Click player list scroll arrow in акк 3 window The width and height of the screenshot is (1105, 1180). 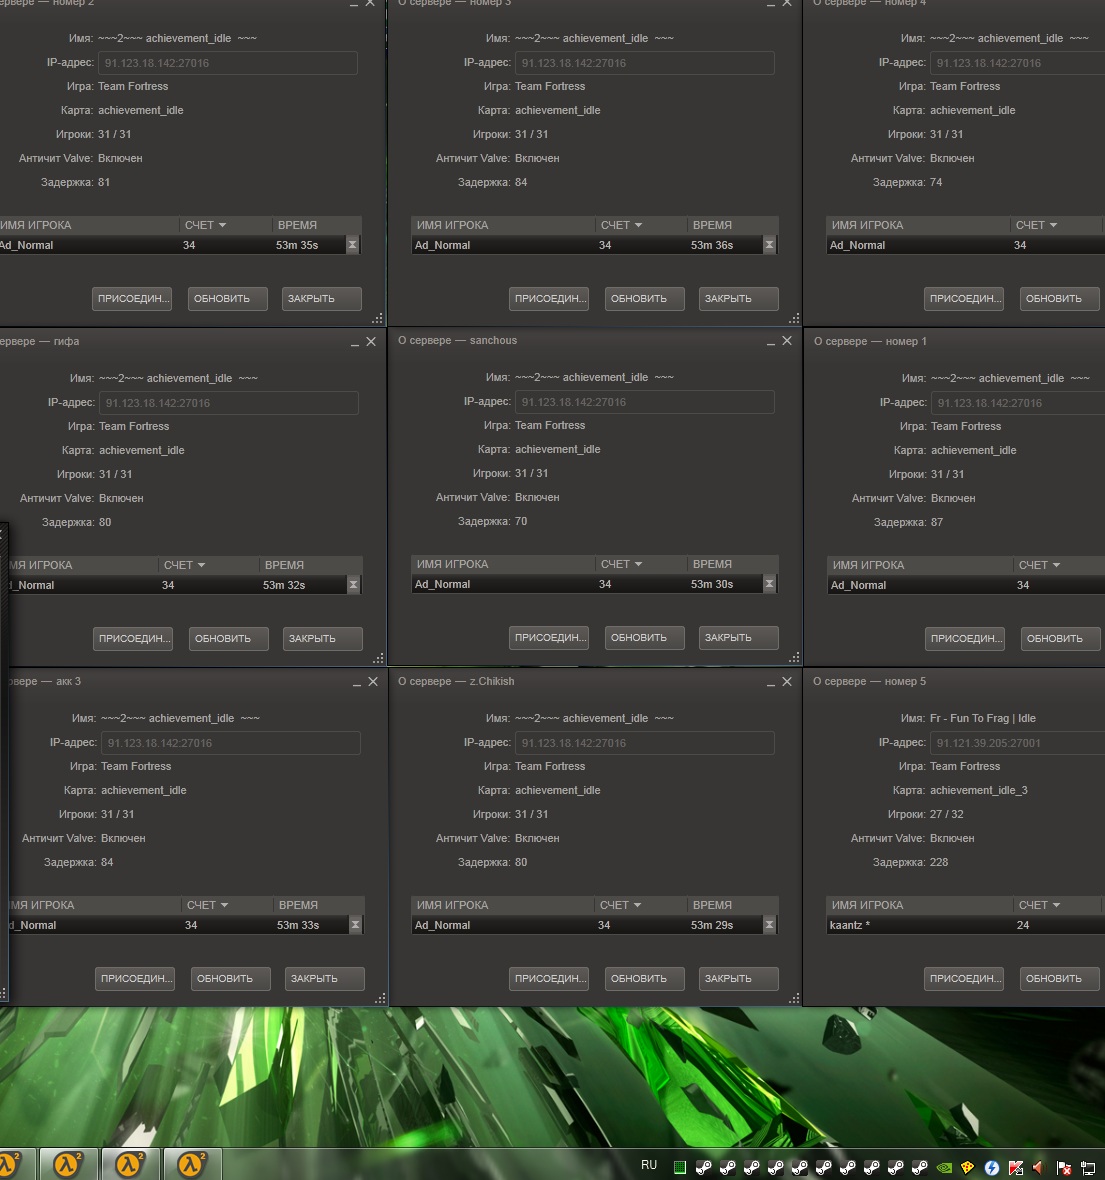point(355,925)
